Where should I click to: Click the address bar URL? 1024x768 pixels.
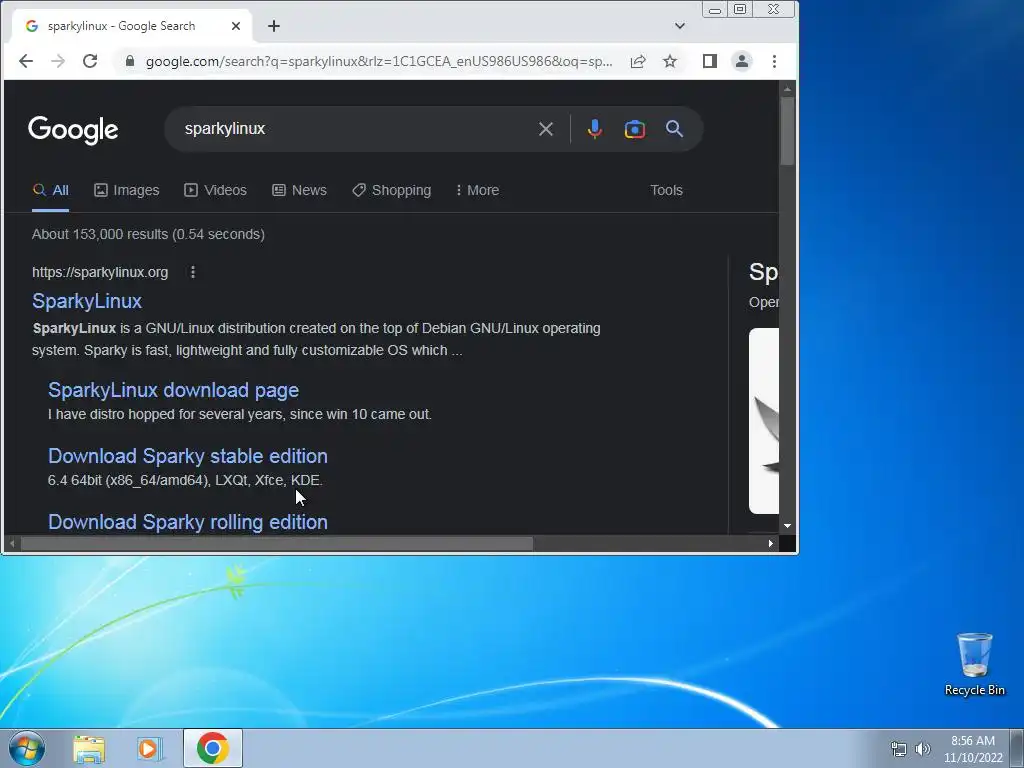(x=379, y=61)
